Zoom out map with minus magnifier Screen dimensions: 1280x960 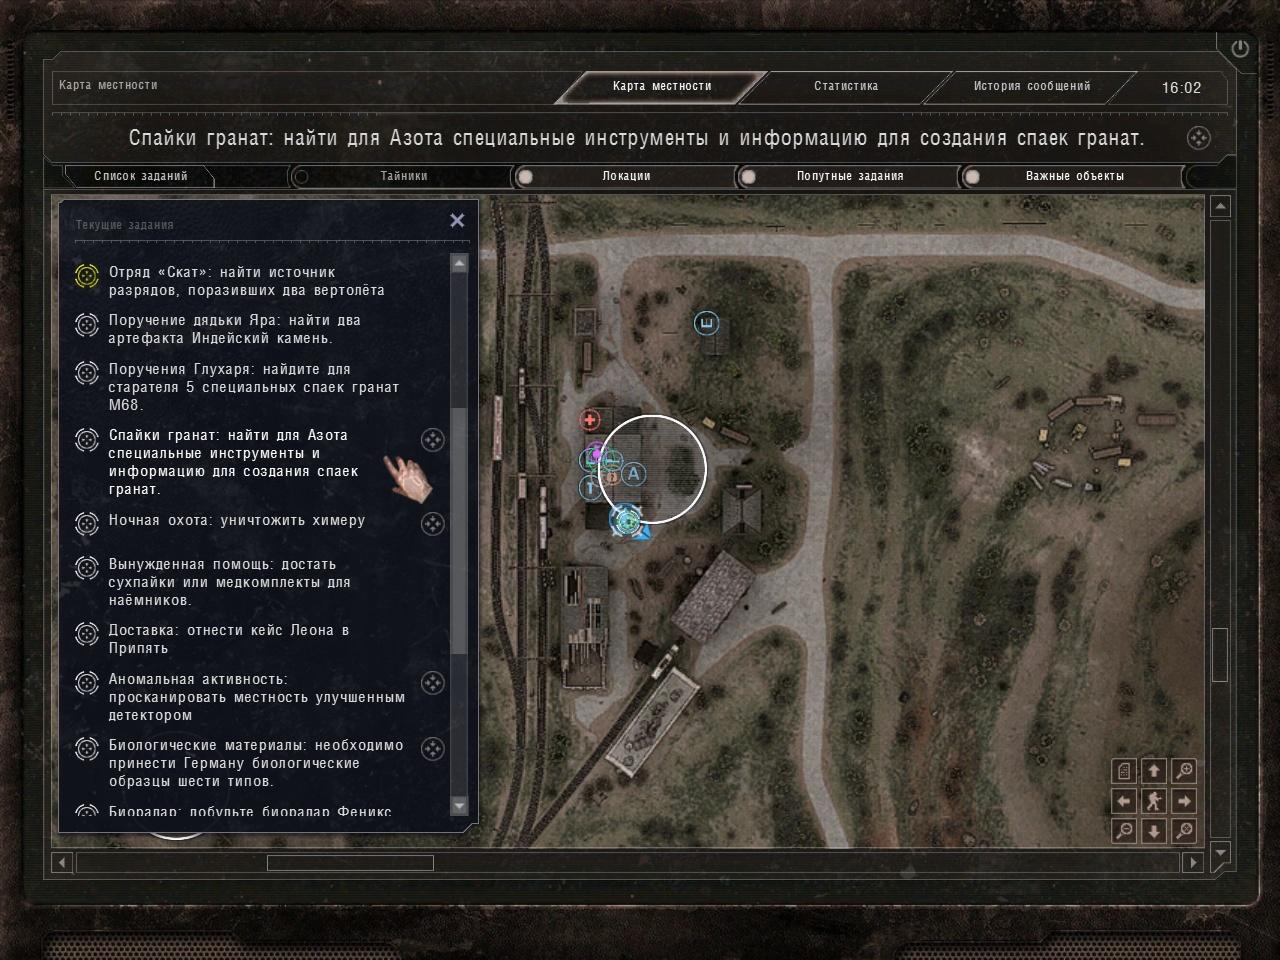point(1124,831)
